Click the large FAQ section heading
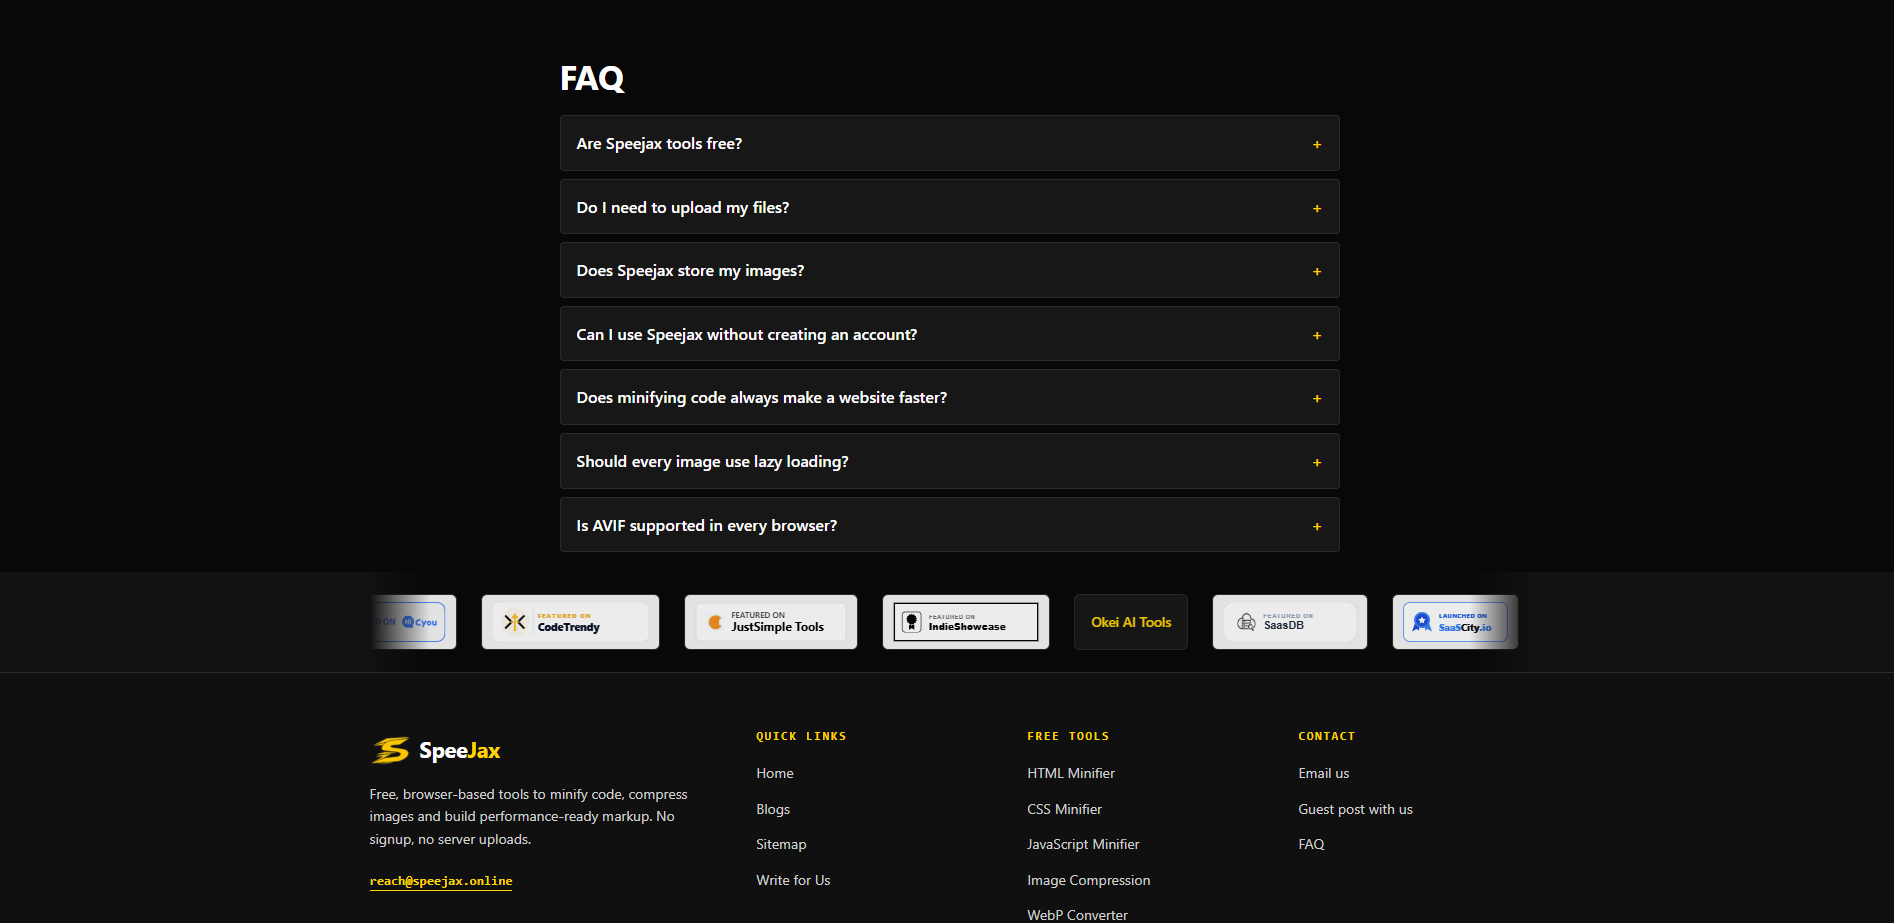Screen dimensions: 1894x923 592,78
